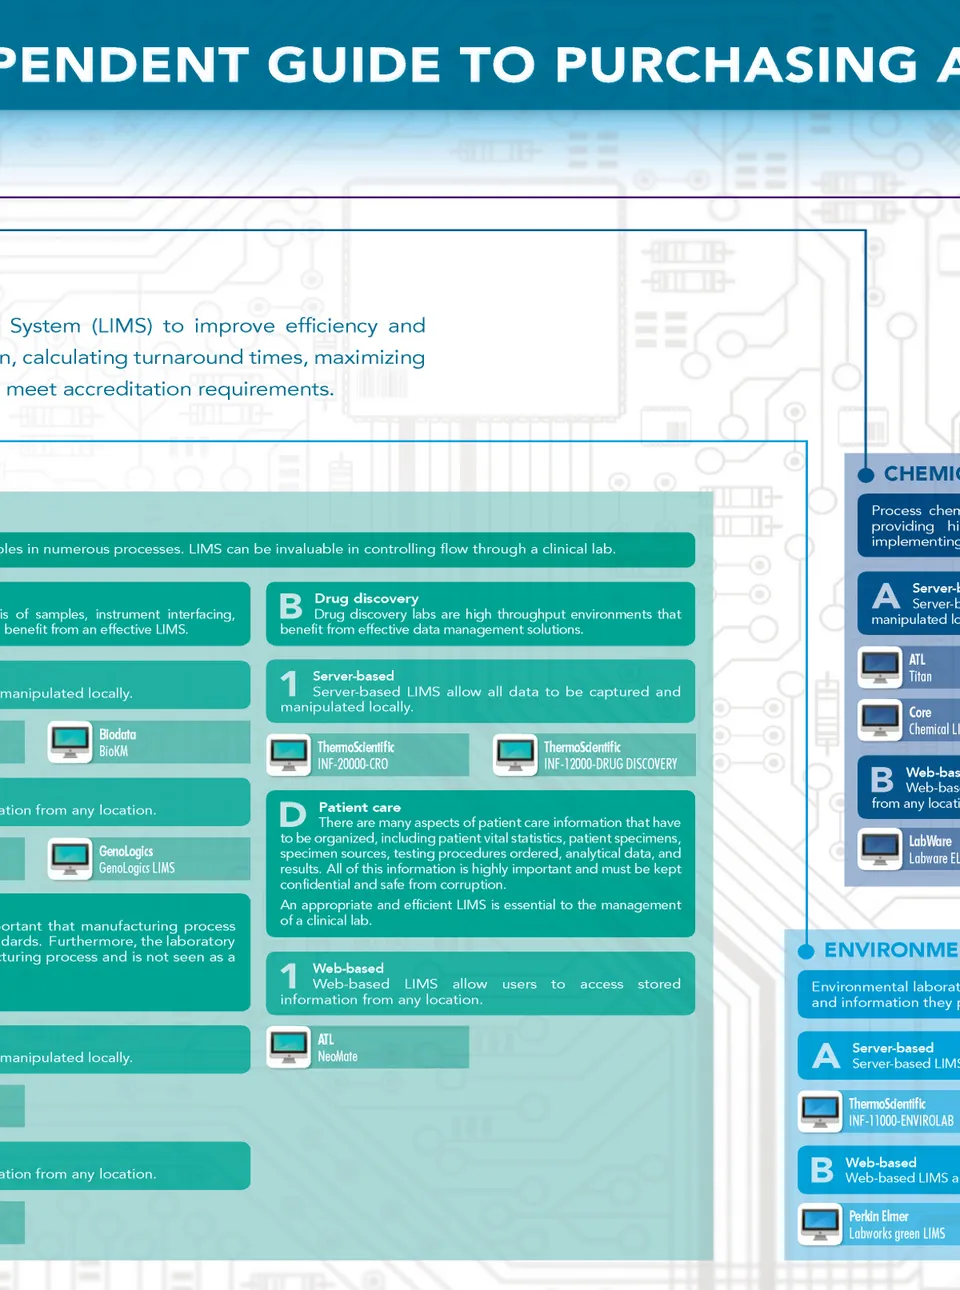960x1290 pixels.
Task: Click the round dot beside the Chemical heading
Action: pos(866,475)
